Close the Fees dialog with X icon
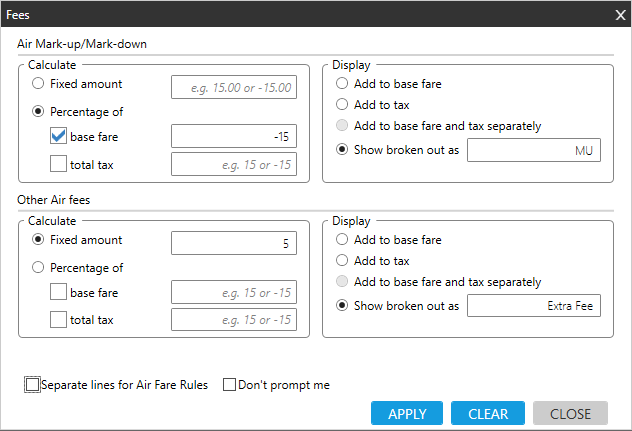The image size is (632, 431). pyautogui.click(x=619, y=14)
